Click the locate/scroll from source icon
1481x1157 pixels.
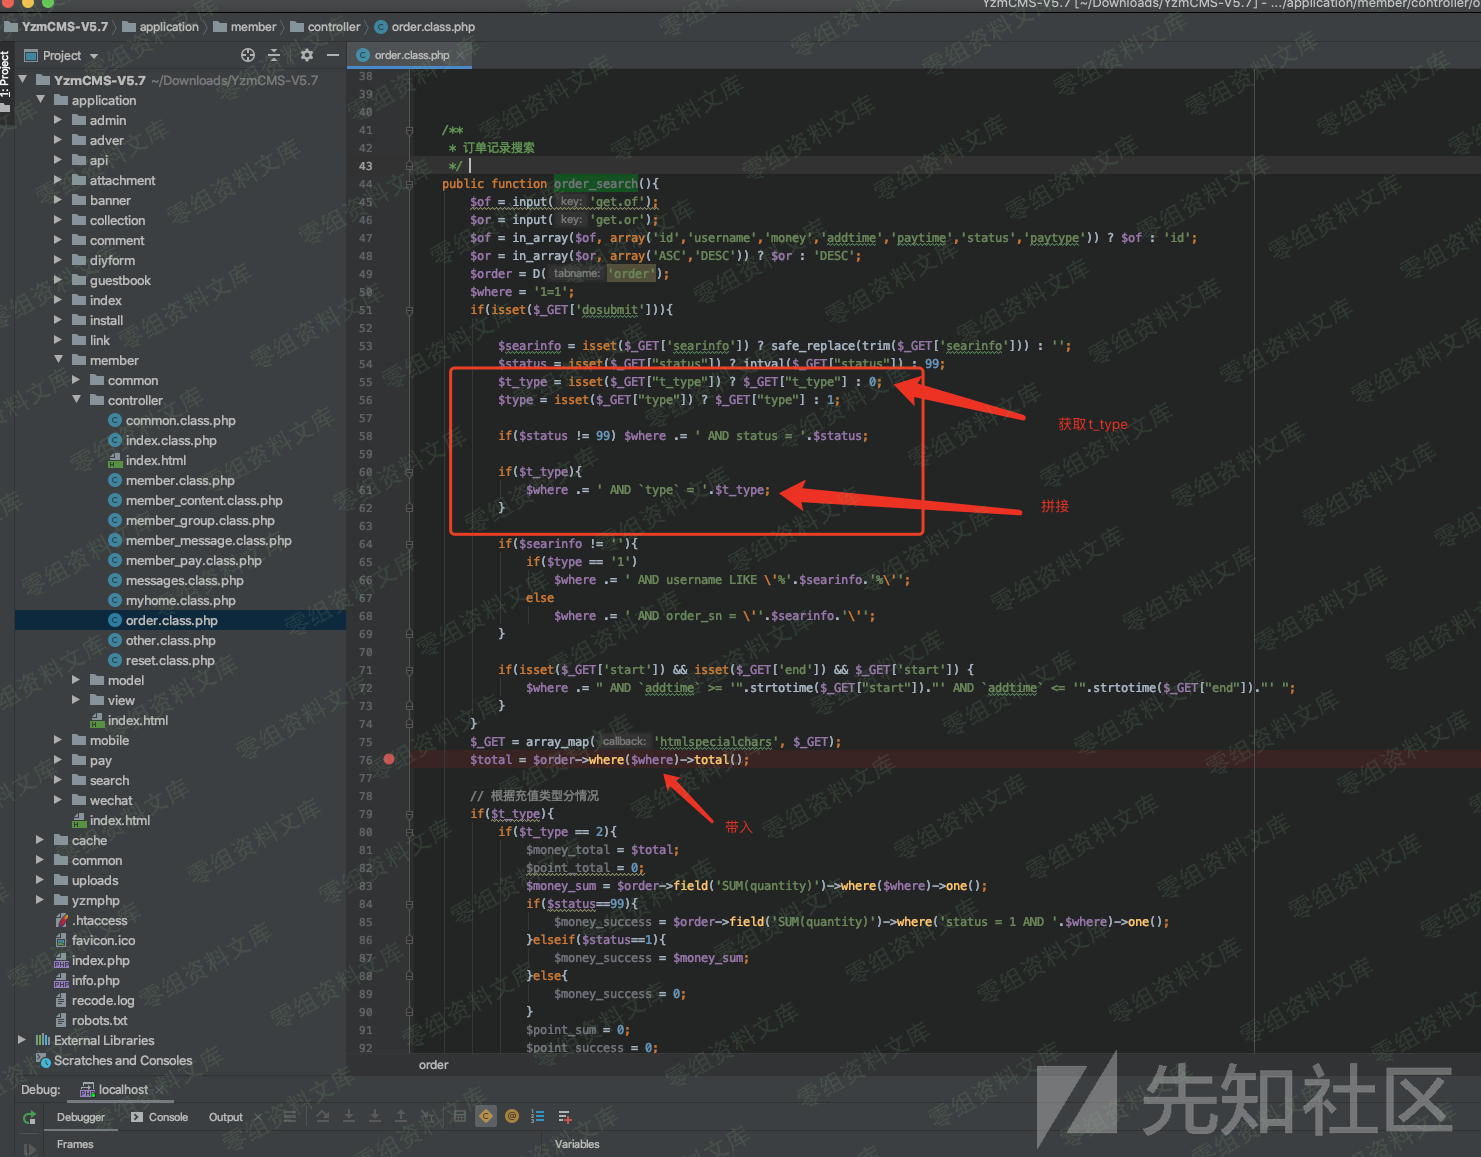click(248, 55)
